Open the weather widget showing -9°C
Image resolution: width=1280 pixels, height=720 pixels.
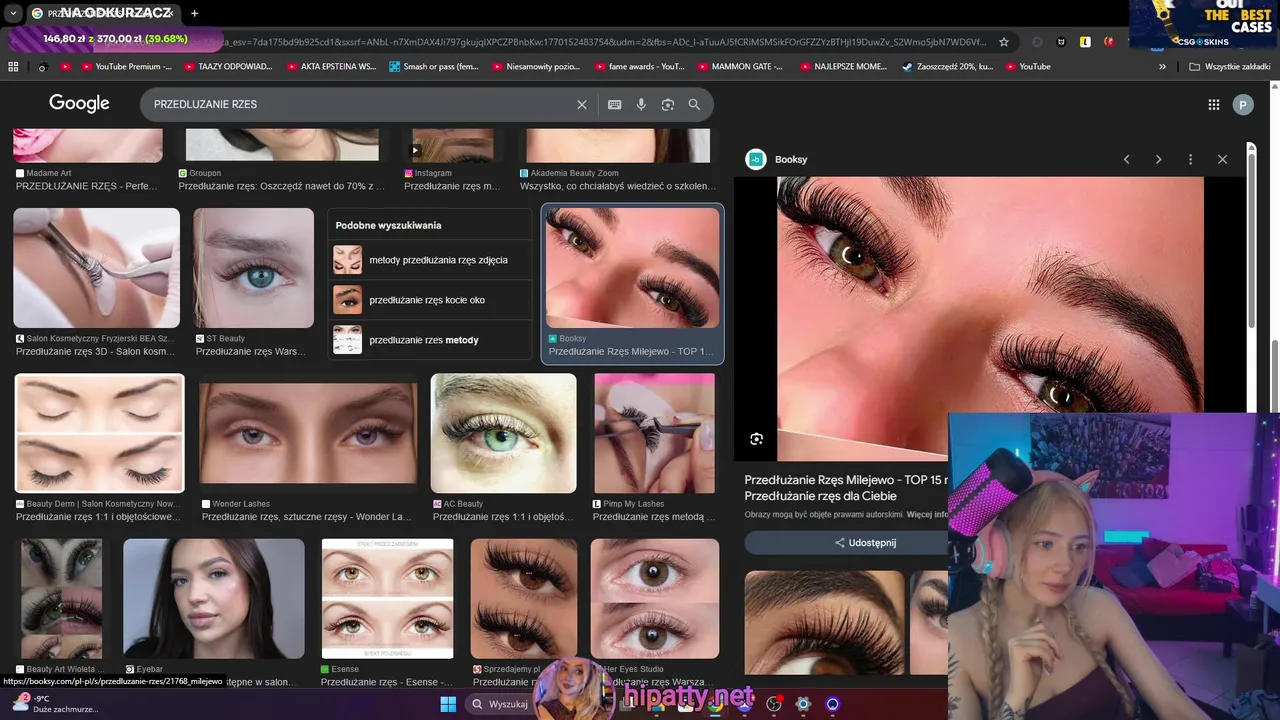[55, 704]
